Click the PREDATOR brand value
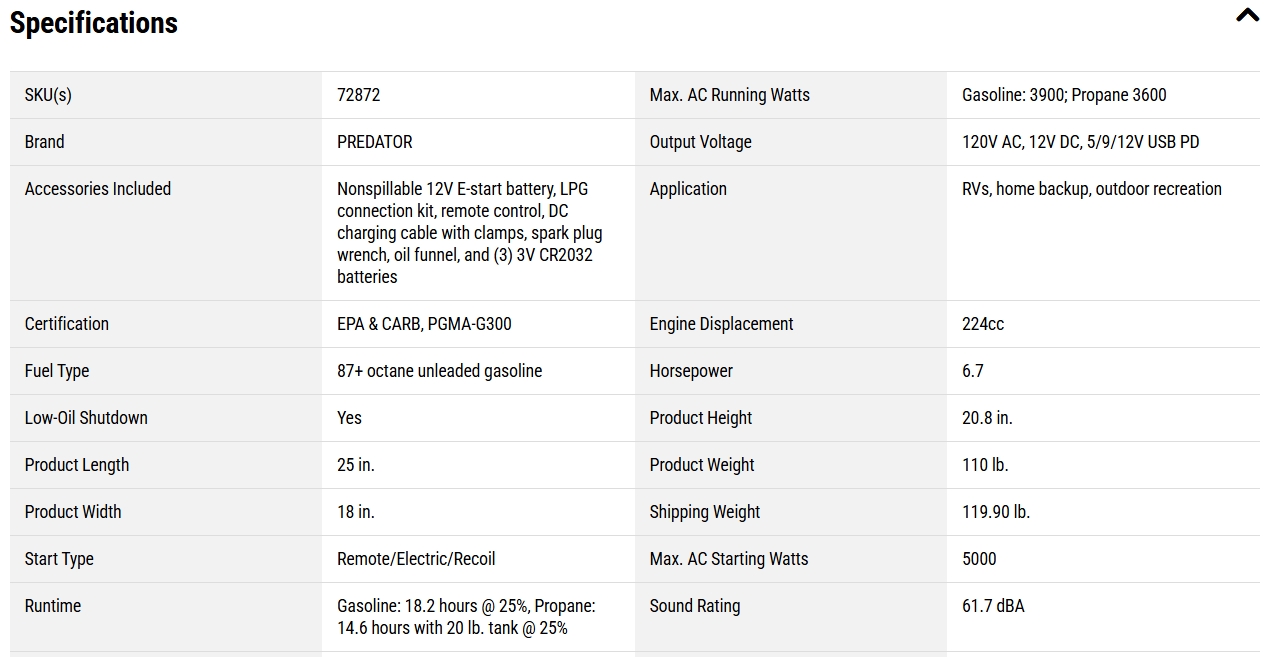 pos(375,142)
